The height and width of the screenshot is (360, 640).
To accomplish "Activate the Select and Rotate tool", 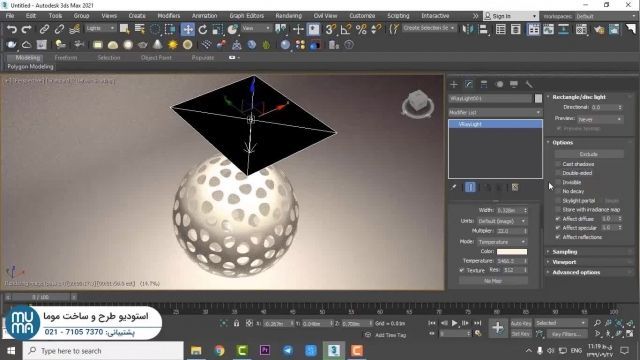I will pyautogui.click(x=203, y=29).
